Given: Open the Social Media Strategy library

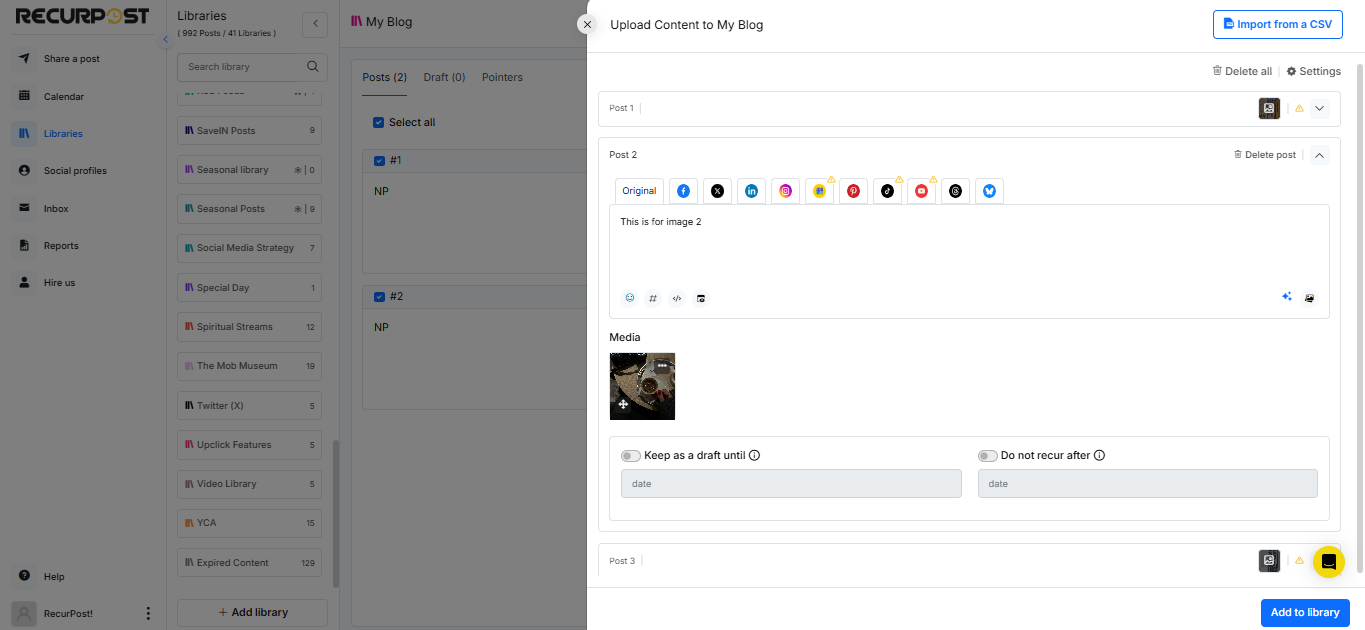Looking at the screenshot, I should 249,248.
